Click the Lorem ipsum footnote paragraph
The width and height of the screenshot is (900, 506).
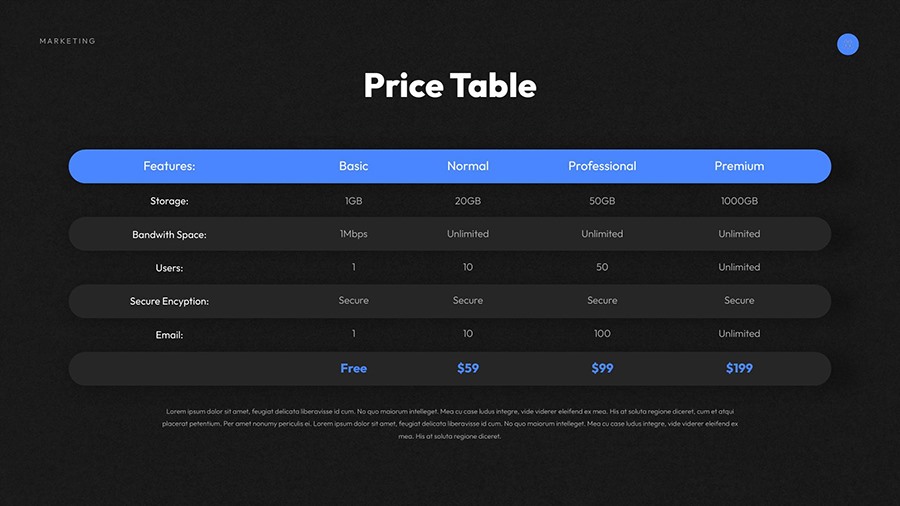pos(450,423)
